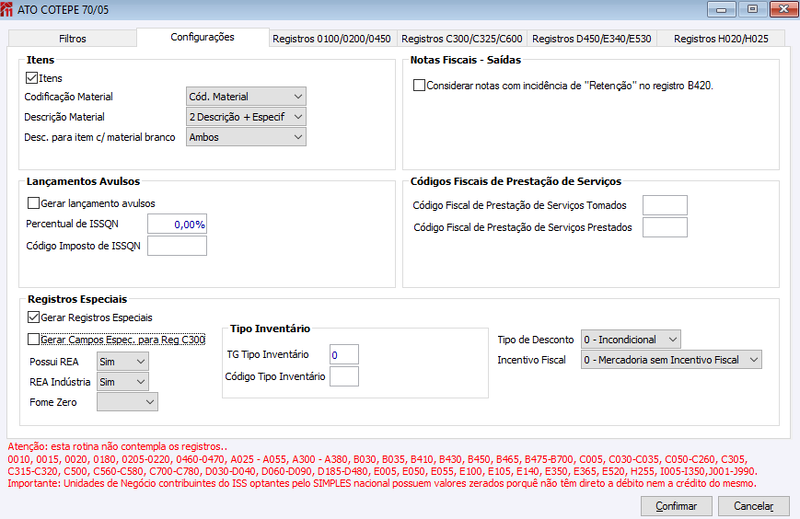Screen dimensions: 800x519
Task: Go to Registros D450/E340/E530 tab
Action: point(592,39)
